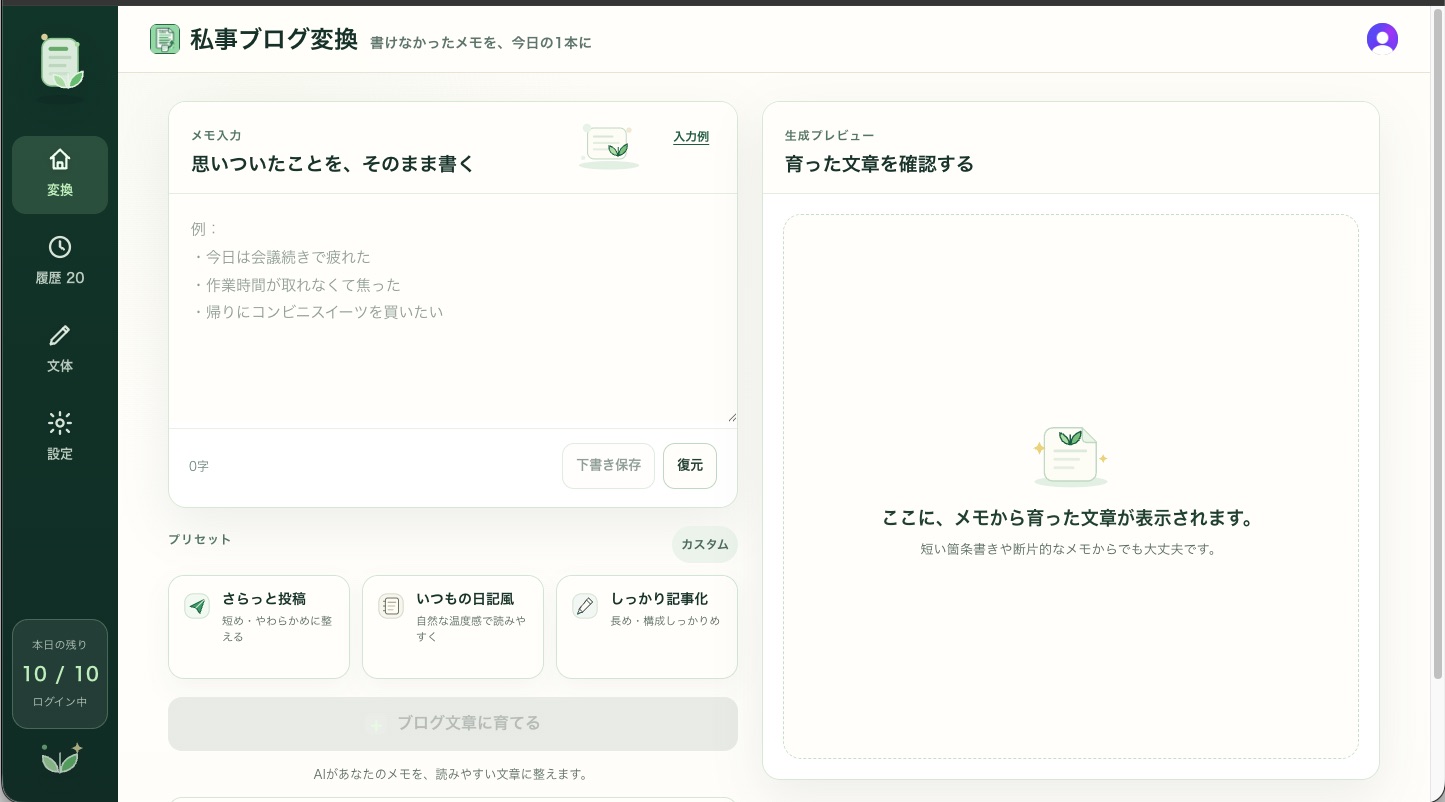Click the gear icon for 設定
Image resolution: width=1445 pixels, height=802 pixels.
pos(60,423)
